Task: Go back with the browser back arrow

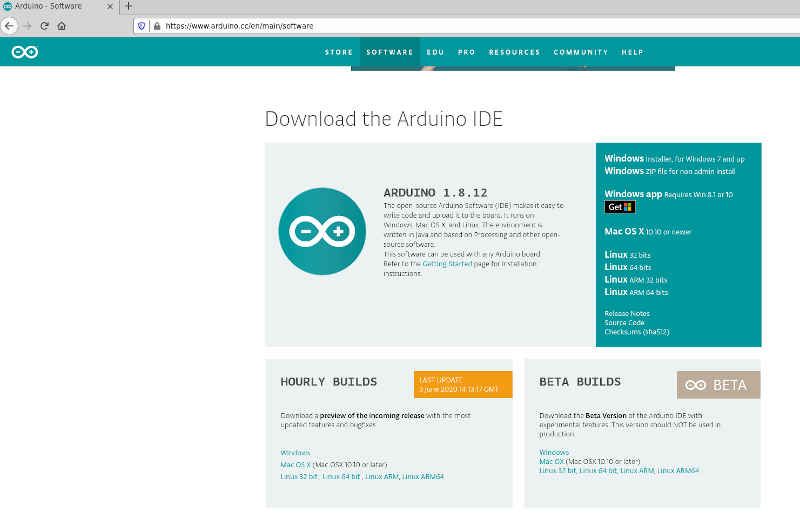Action: (9, 26)
